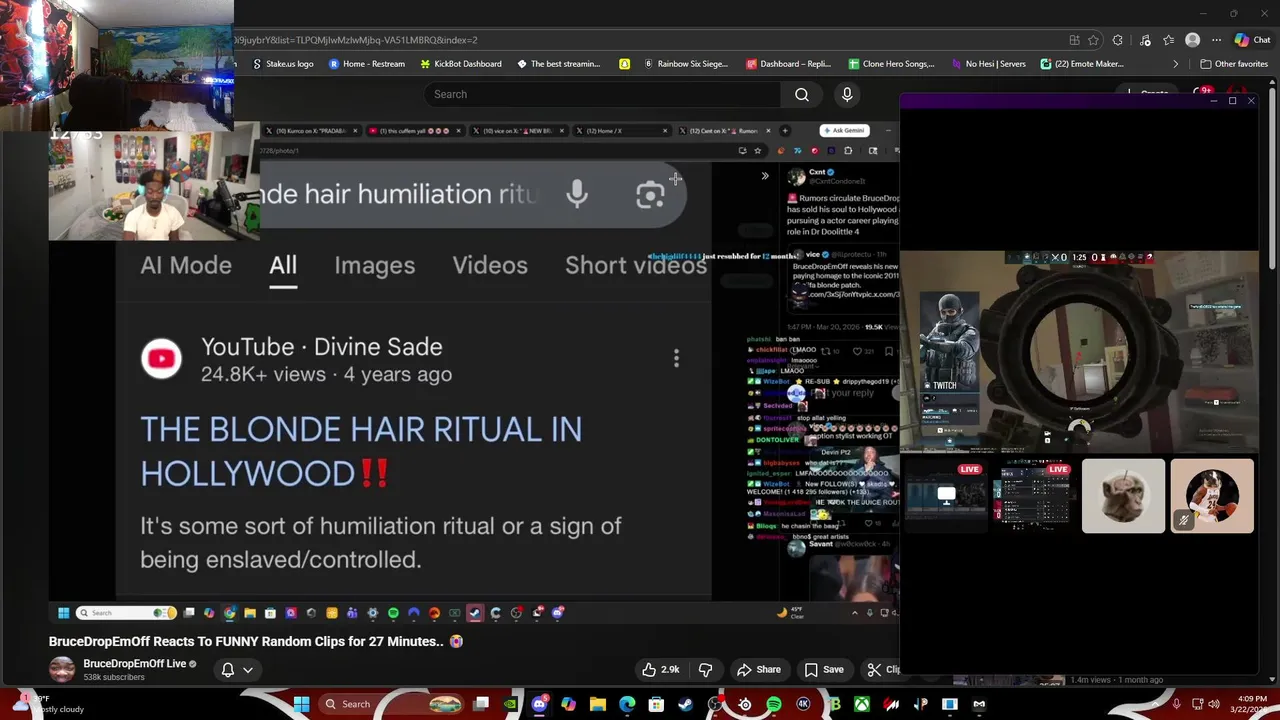Dislike the BruceDropEmOff video

tap(706, 670)
